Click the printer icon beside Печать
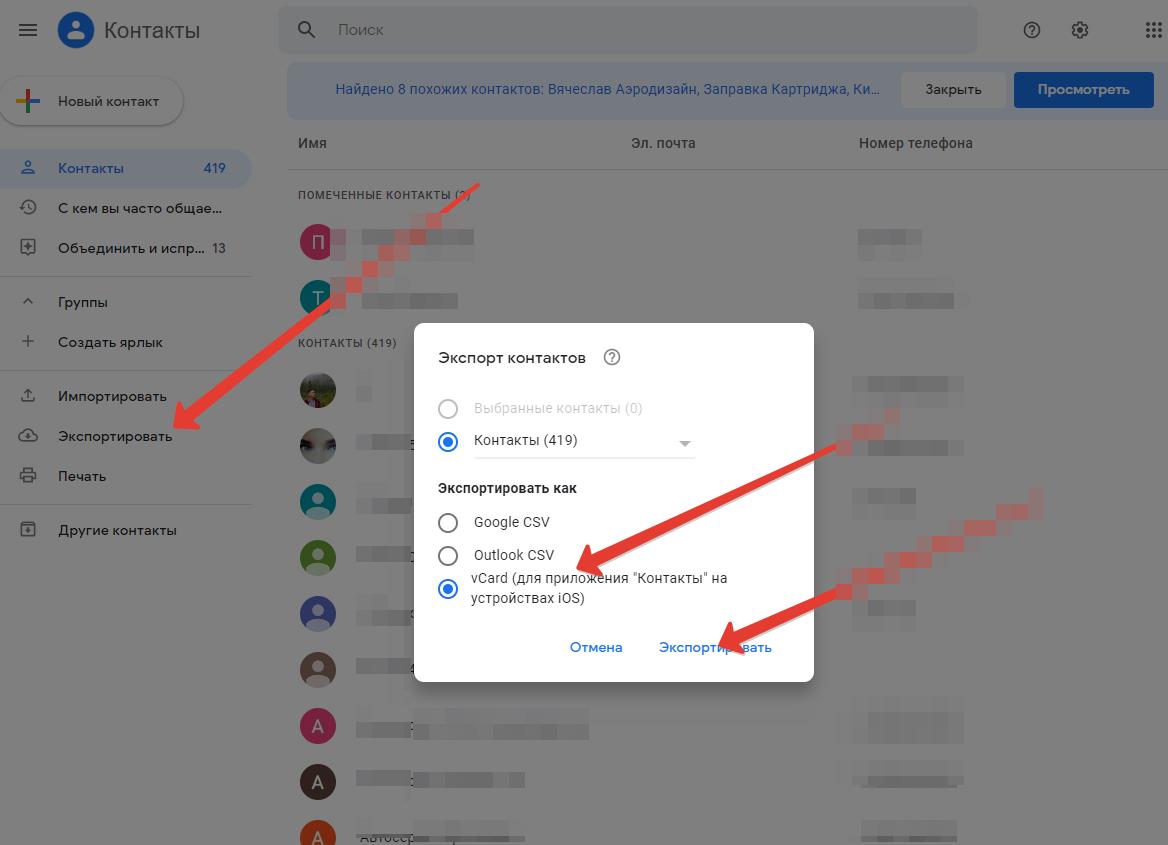Viewport: 1168px width, 845px height. pyautogui.click(x=28, y=475)
